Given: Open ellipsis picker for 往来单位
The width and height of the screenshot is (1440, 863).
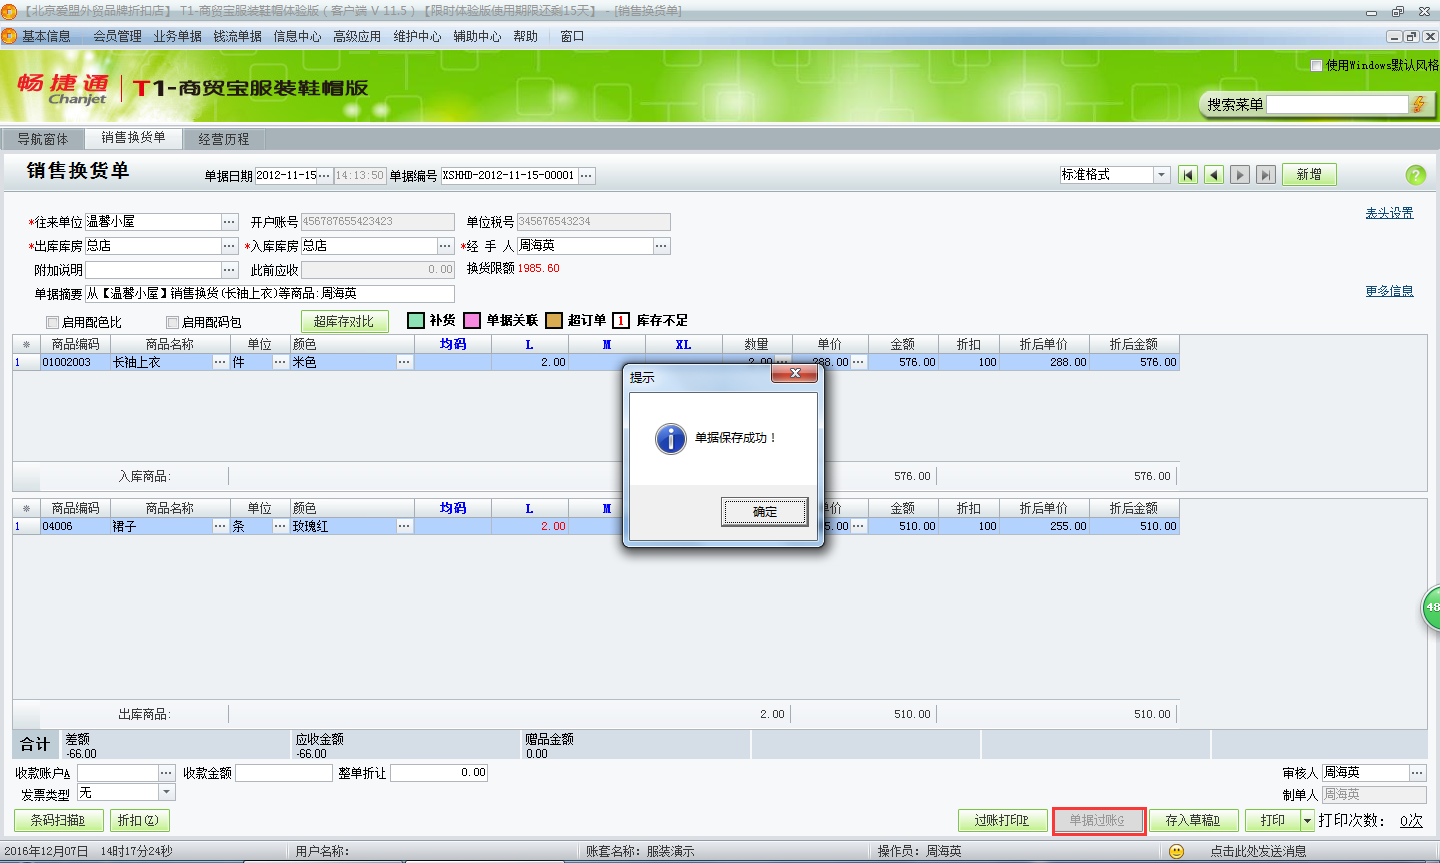Looking at the screenshot, I should pos(230,222).
